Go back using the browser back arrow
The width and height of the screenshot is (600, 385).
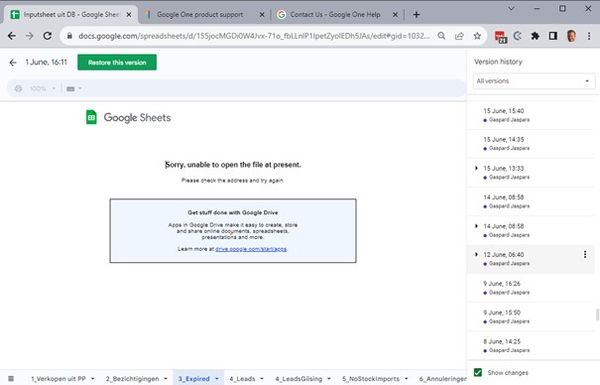click(12, 36)
